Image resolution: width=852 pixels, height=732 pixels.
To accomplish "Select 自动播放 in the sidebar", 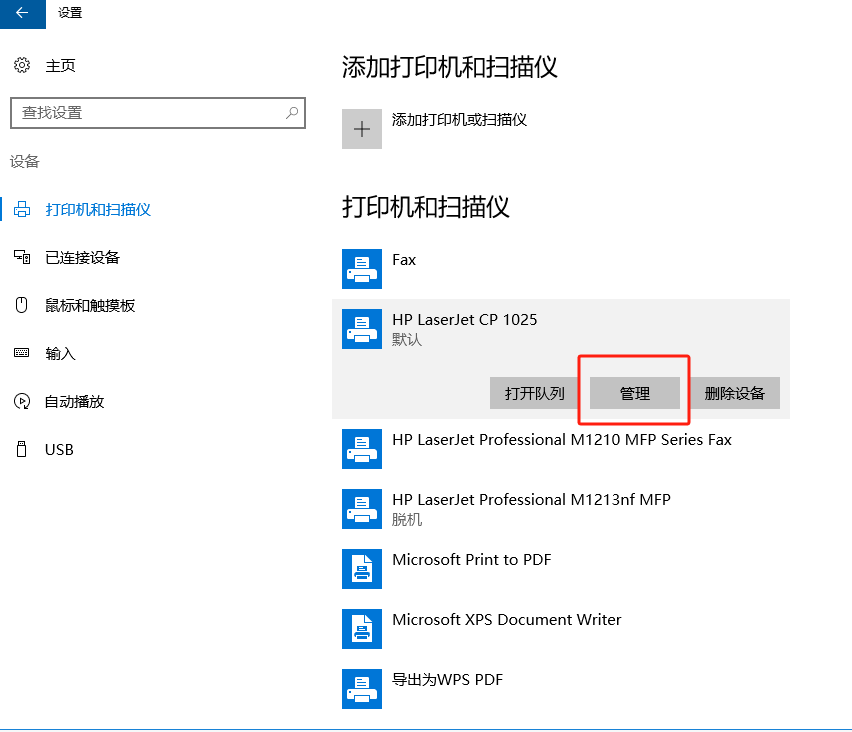I will [74, 401].
